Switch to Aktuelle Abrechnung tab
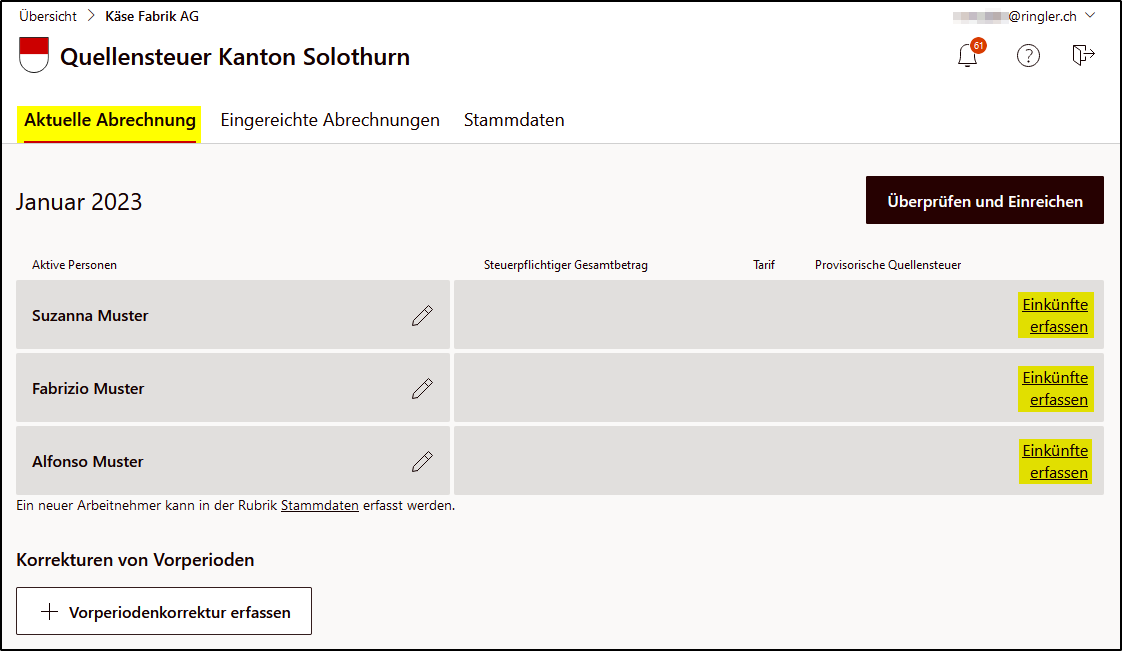 (x=109, y=120)
